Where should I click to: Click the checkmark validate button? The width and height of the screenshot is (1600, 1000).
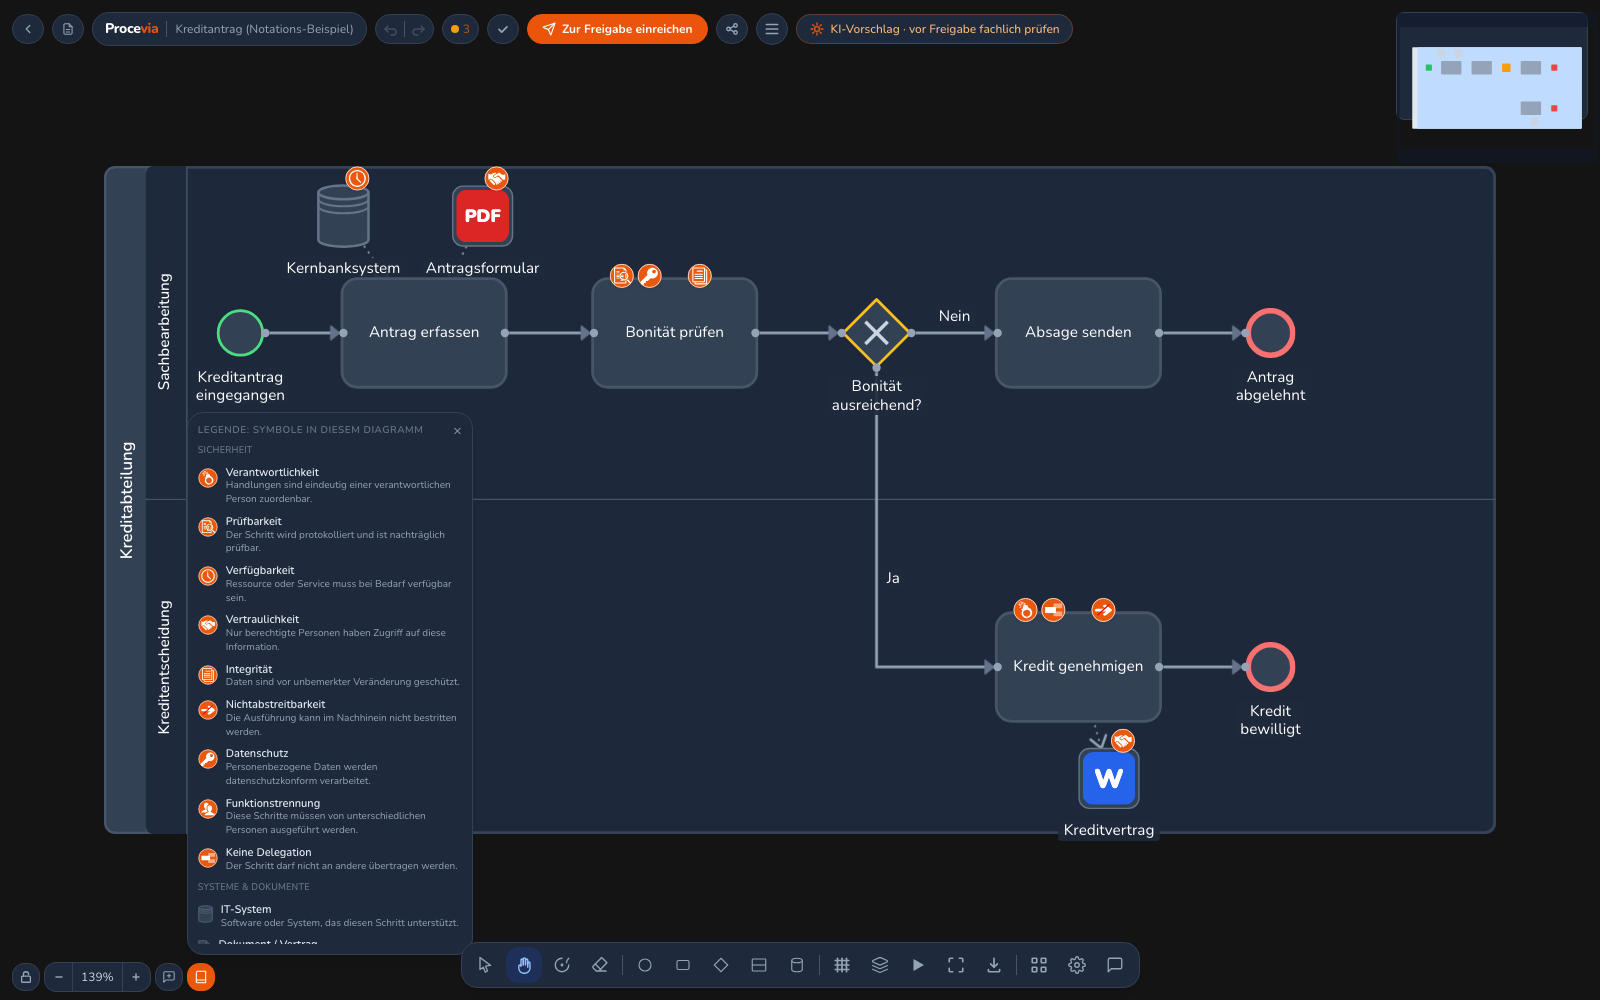(x=503, y=29)
